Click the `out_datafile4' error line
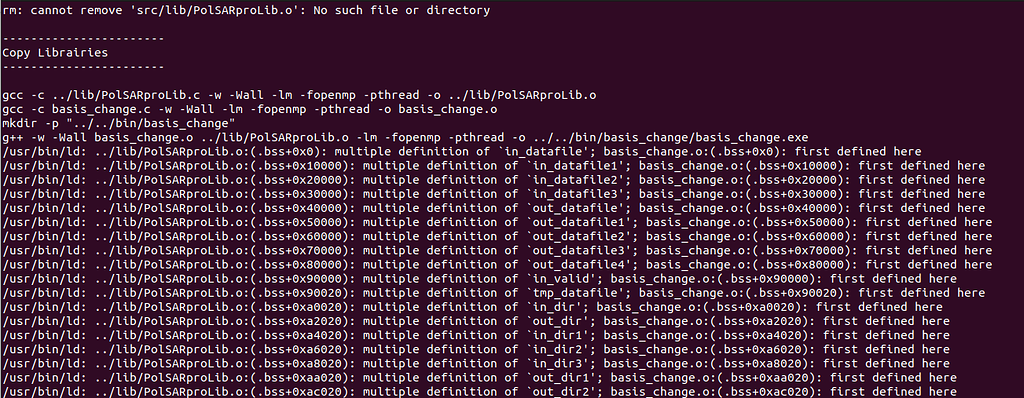1024x398 pixels. coord(497,265)
